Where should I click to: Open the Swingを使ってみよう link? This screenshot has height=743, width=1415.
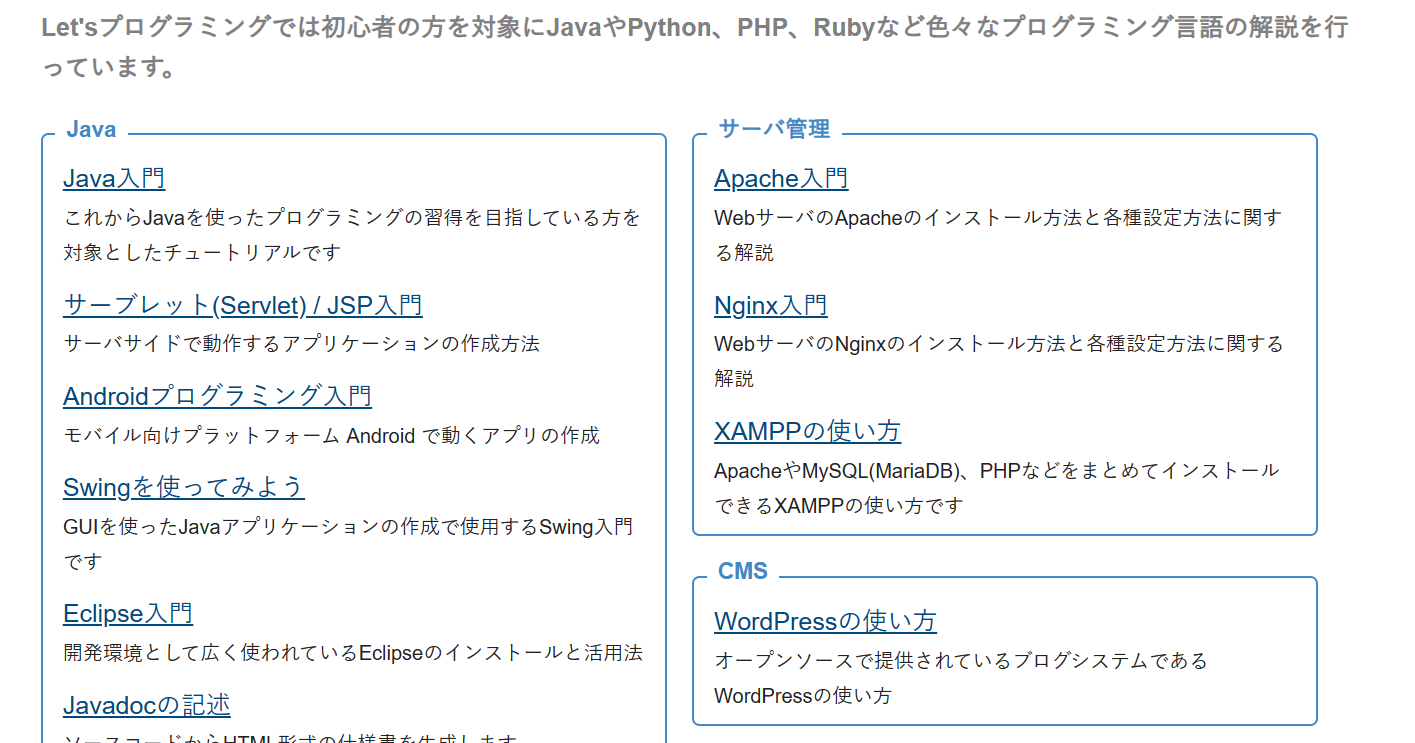click(x=184, y=487)
